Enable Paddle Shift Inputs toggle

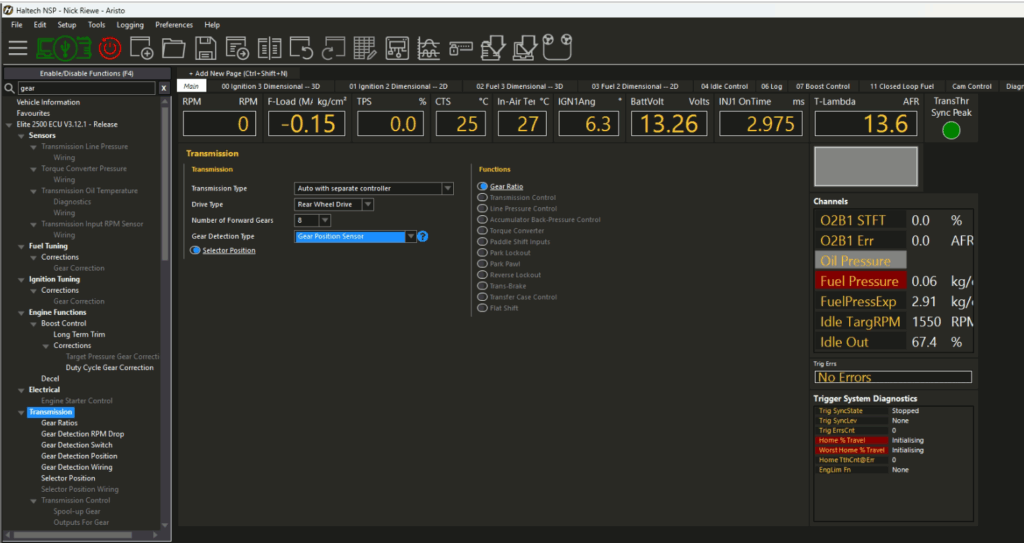[x=483, y=242]
